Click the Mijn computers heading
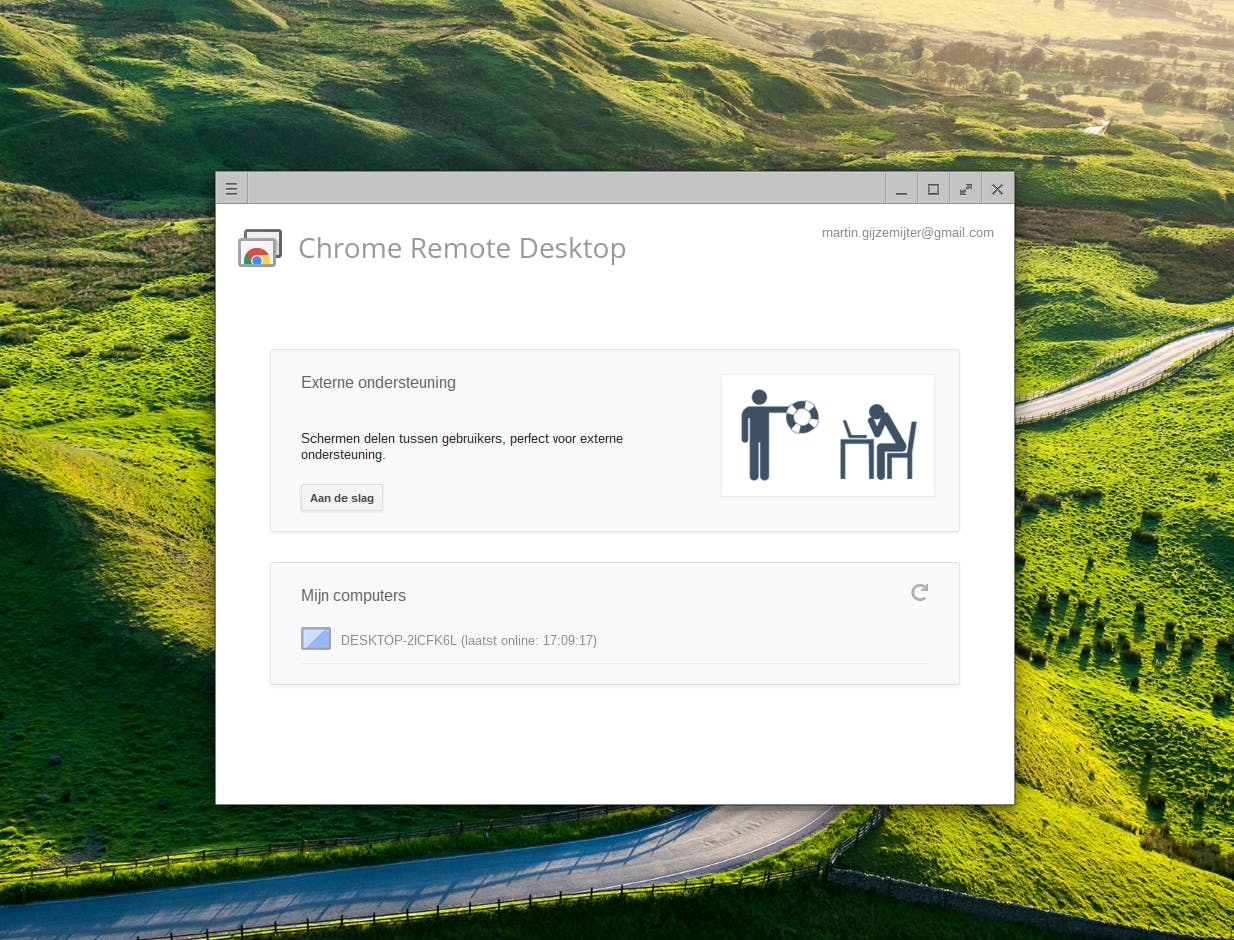The width and height of the screenshot is (1234, 940). click(x=353, y=595)
